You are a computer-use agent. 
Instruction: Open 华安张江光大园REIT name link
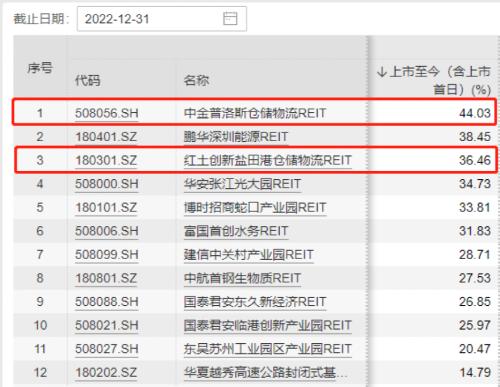(242, 184)
